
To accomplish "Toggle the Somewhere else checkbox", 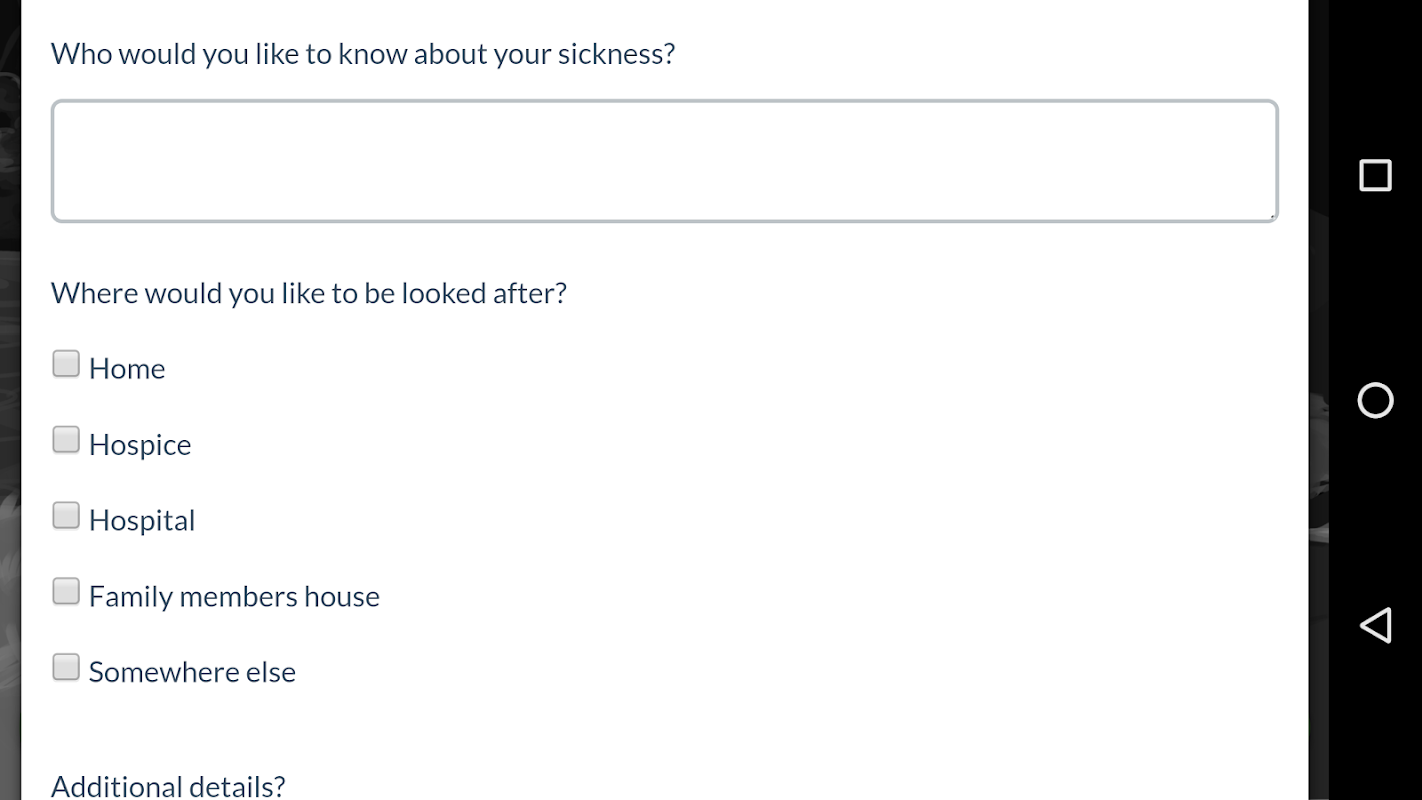I will [66, 667].
